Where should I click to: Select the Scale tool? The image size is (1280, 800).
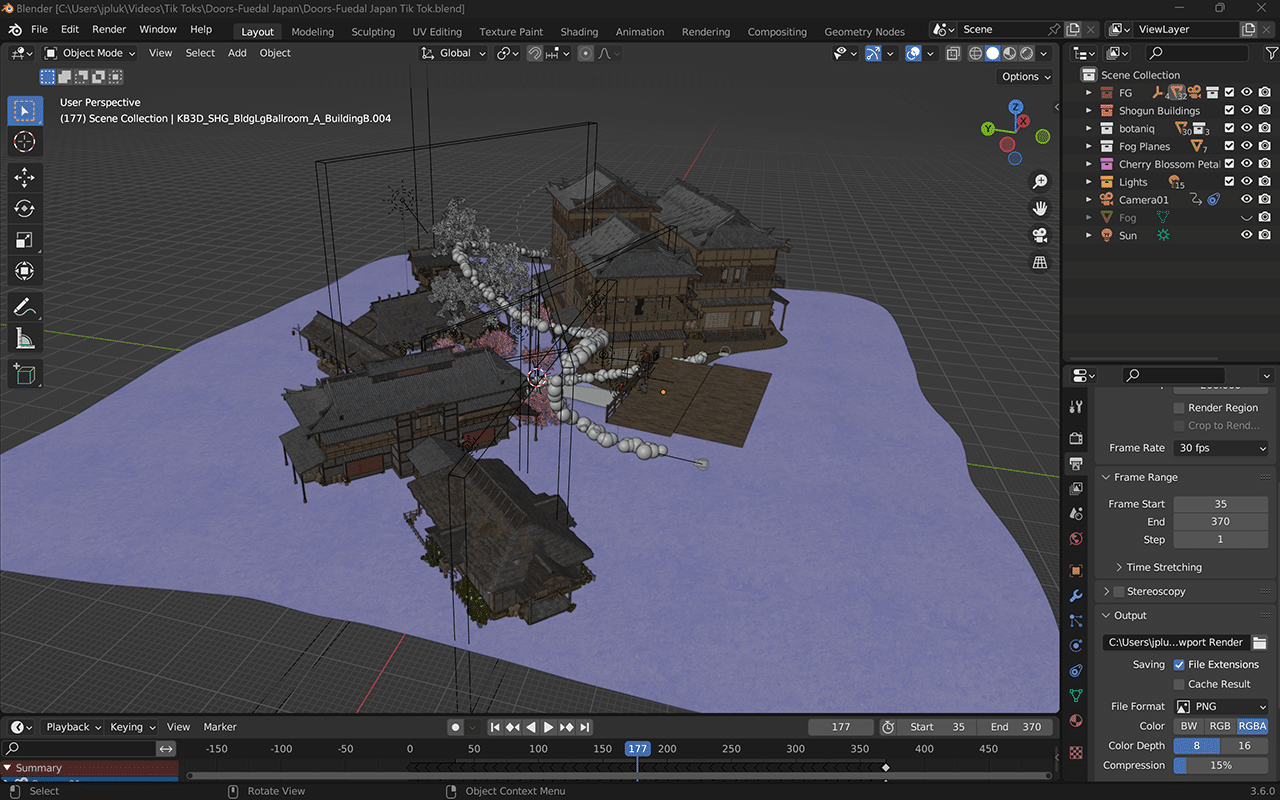pos(25,240)
